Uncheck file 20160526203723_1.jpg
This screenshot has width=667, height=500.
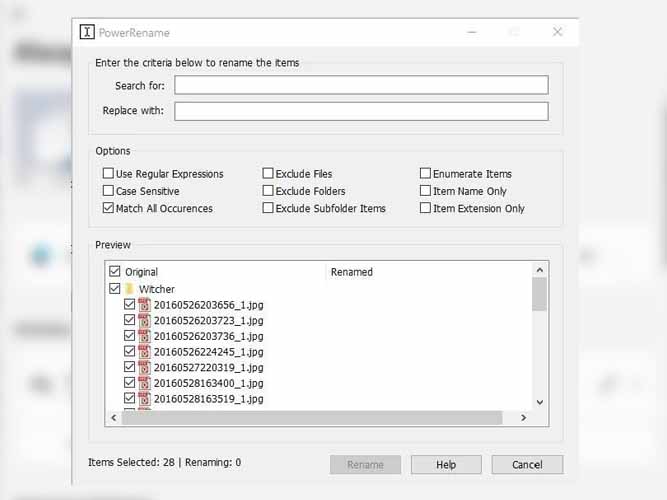pos(130,320)
